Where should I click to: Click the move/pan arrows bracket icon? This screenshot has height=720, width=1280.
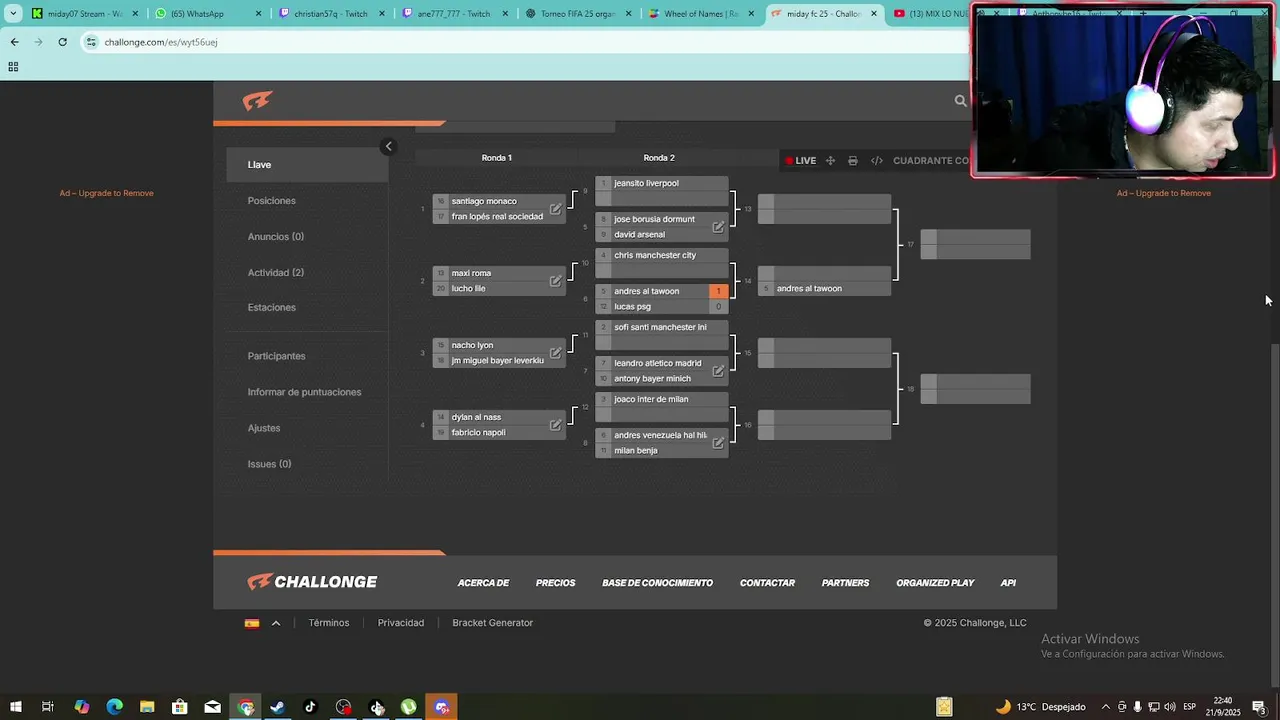(830, 161)
